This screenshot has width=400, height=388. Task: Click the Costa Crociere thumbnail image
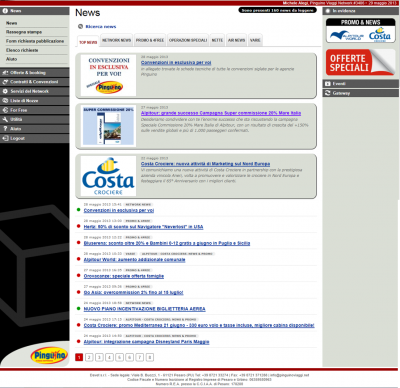108,176
